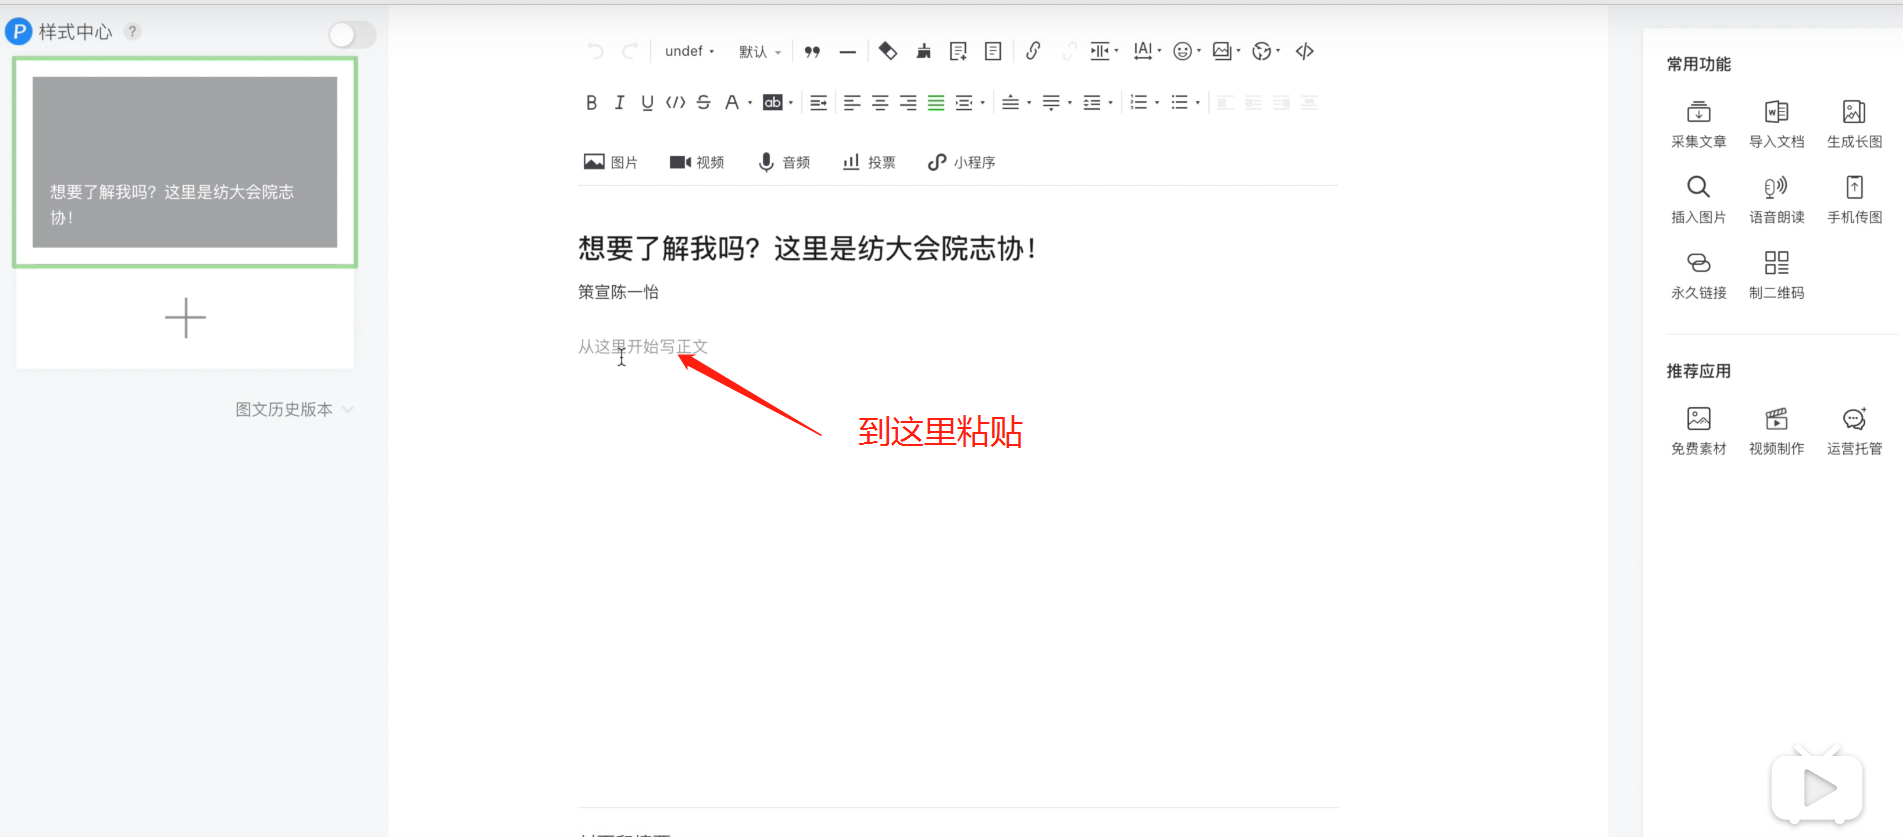Screen dimensions: 1903x837
Task: Apply inline code formatting
Action: pos(675,103)
